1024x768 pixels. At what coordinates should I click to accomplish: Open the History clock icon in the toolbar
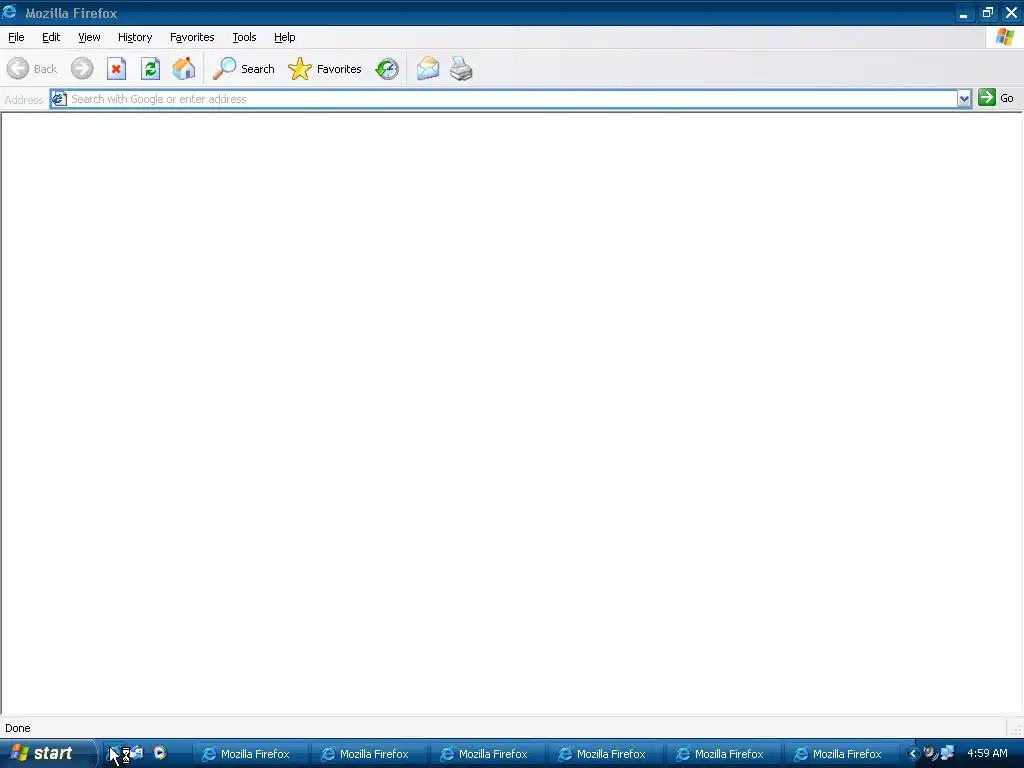(387, 69)
